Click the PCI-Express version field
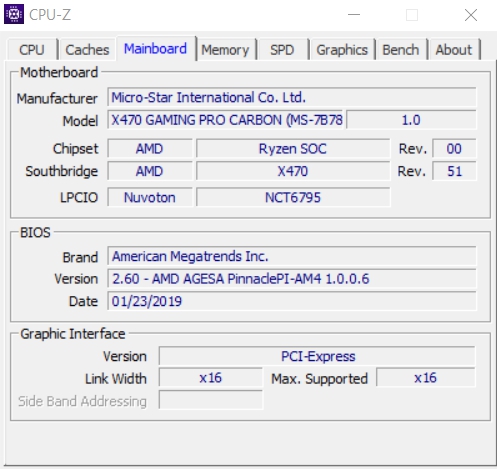497x469 pixels. click(317, 356)
